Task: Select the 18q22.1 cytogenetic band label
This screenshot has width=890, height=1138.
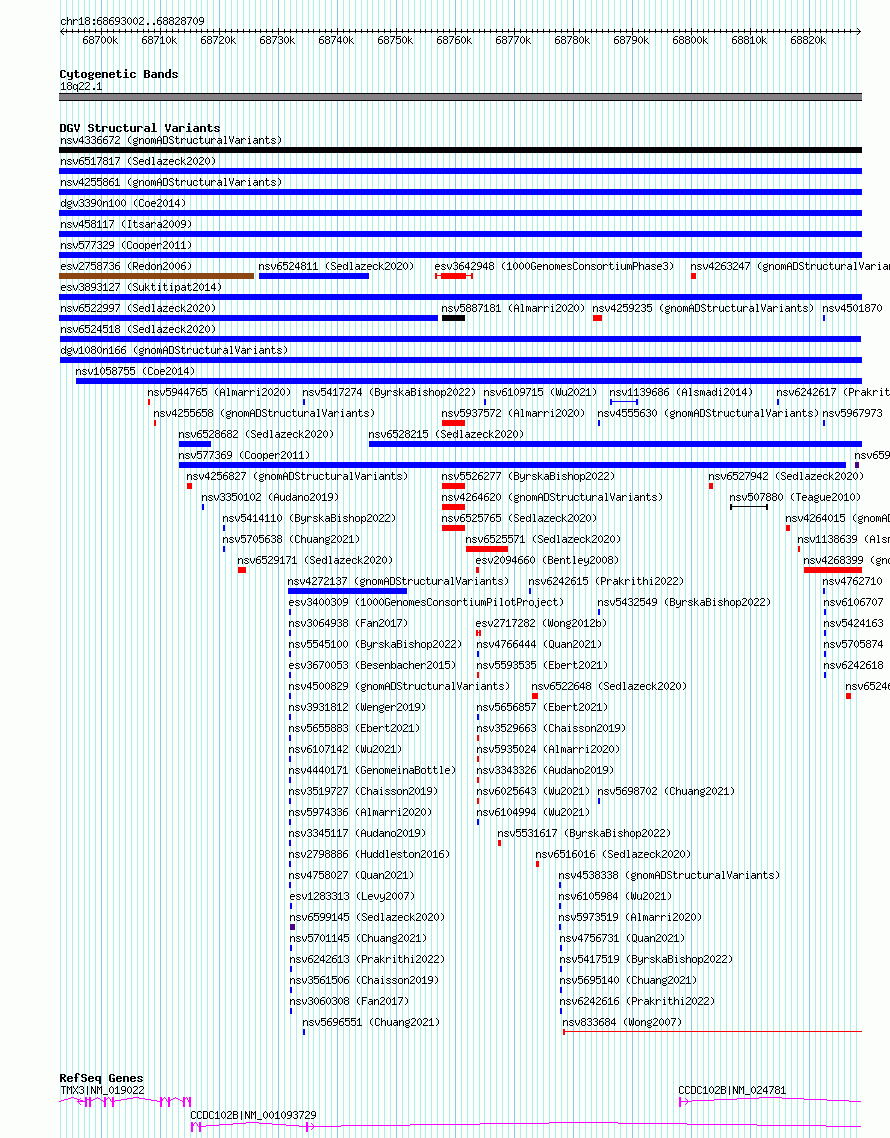Action: pyautogui.click(x=81, y=86)
